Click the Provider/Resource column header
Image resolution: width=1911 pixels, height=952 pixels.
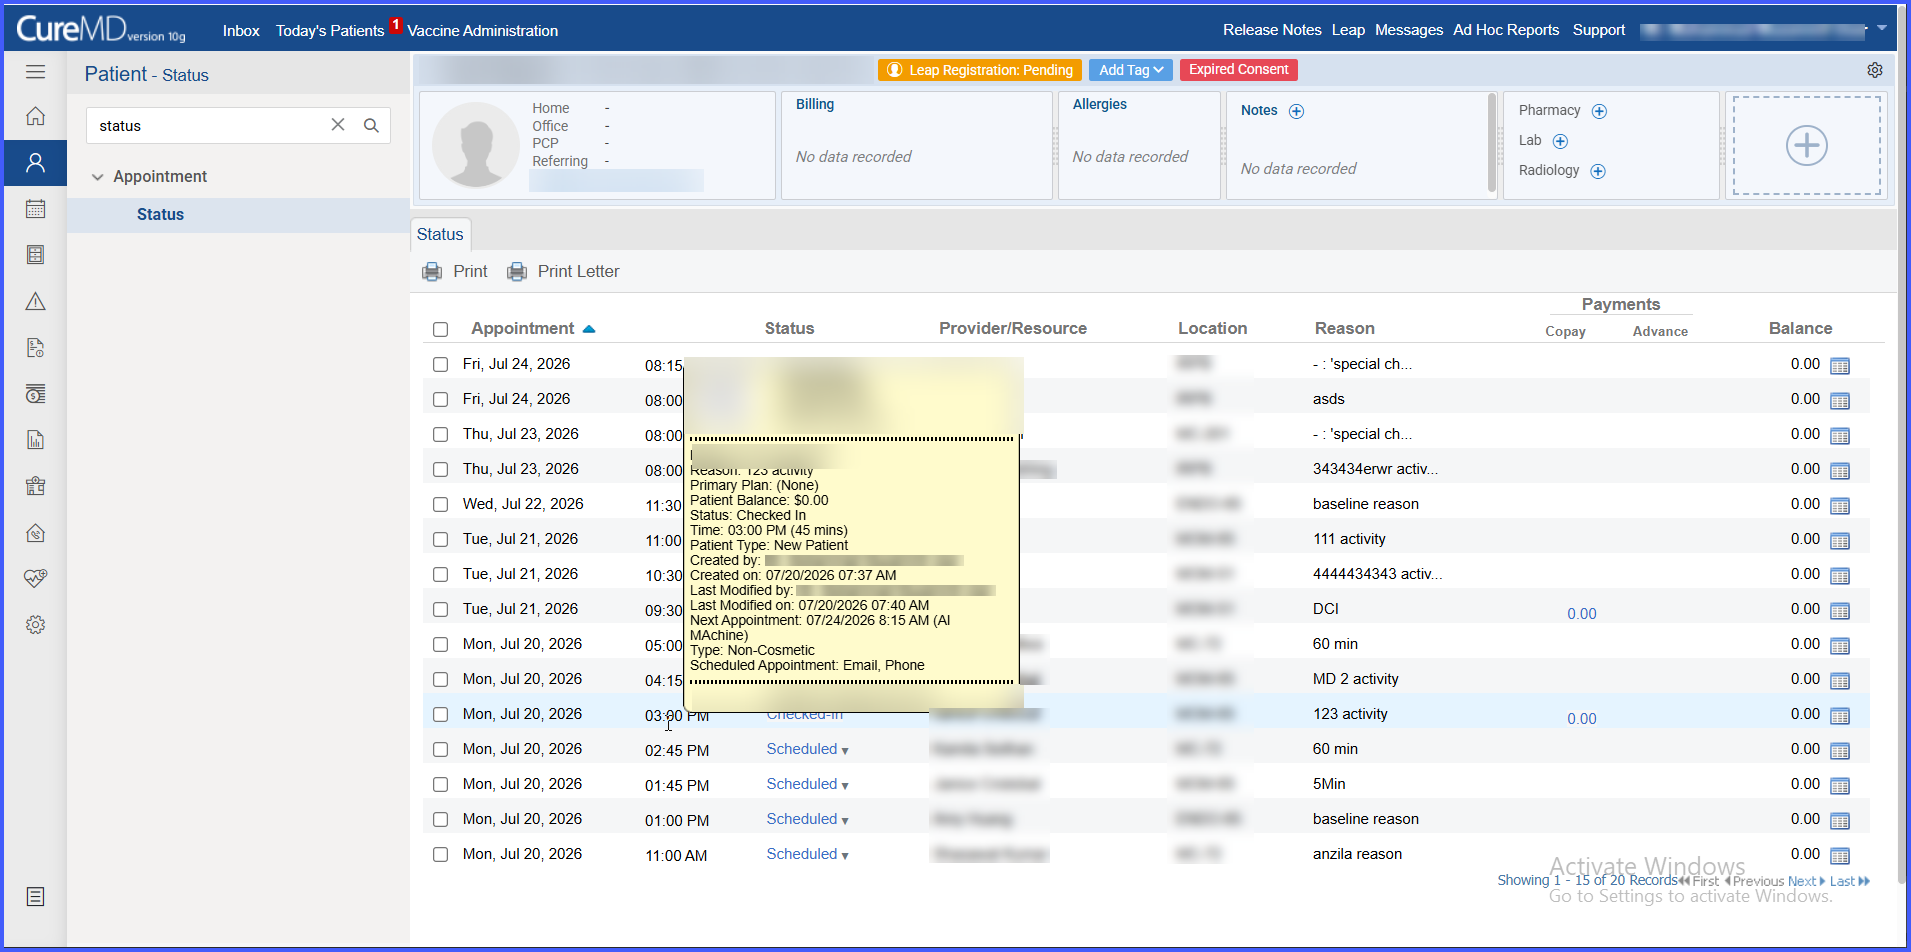click(x=1012, y=329)
